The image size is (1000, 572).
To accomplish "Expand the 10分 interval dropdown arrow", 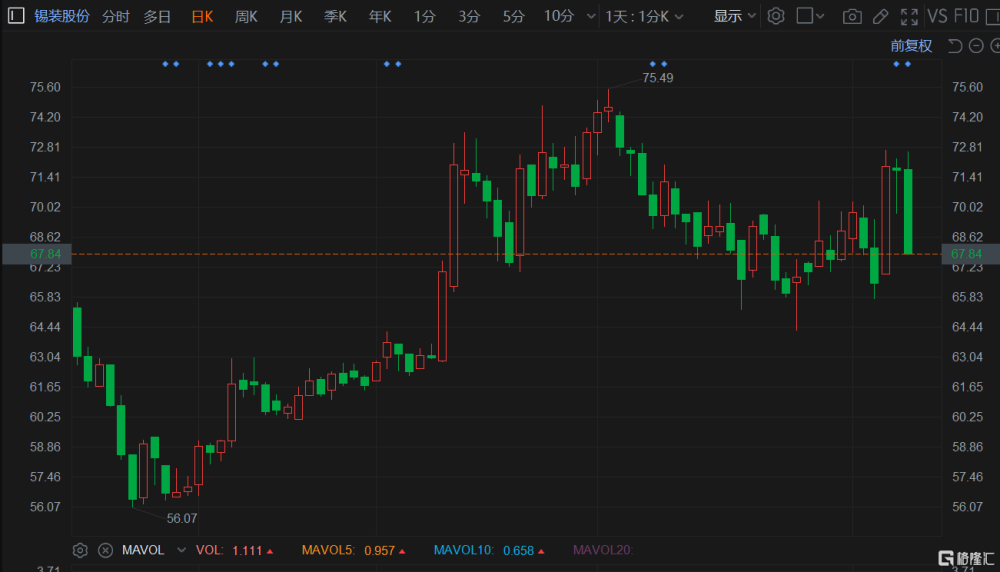I will point(591,16).
